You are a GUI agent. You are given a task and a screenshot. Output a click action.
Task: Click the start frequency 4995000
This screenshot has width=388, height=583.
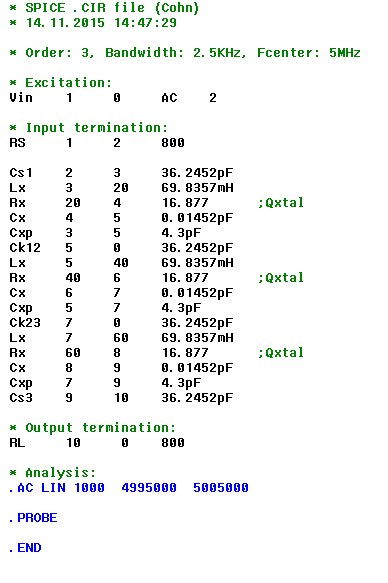(149, 488)
